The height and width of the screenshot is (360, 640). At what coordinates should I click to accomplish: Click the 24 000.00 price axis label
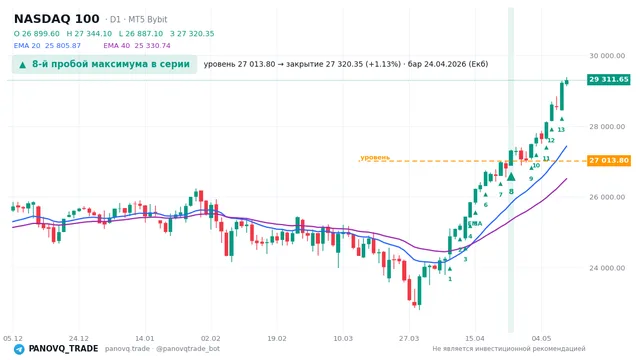click(x=607, y=268)
